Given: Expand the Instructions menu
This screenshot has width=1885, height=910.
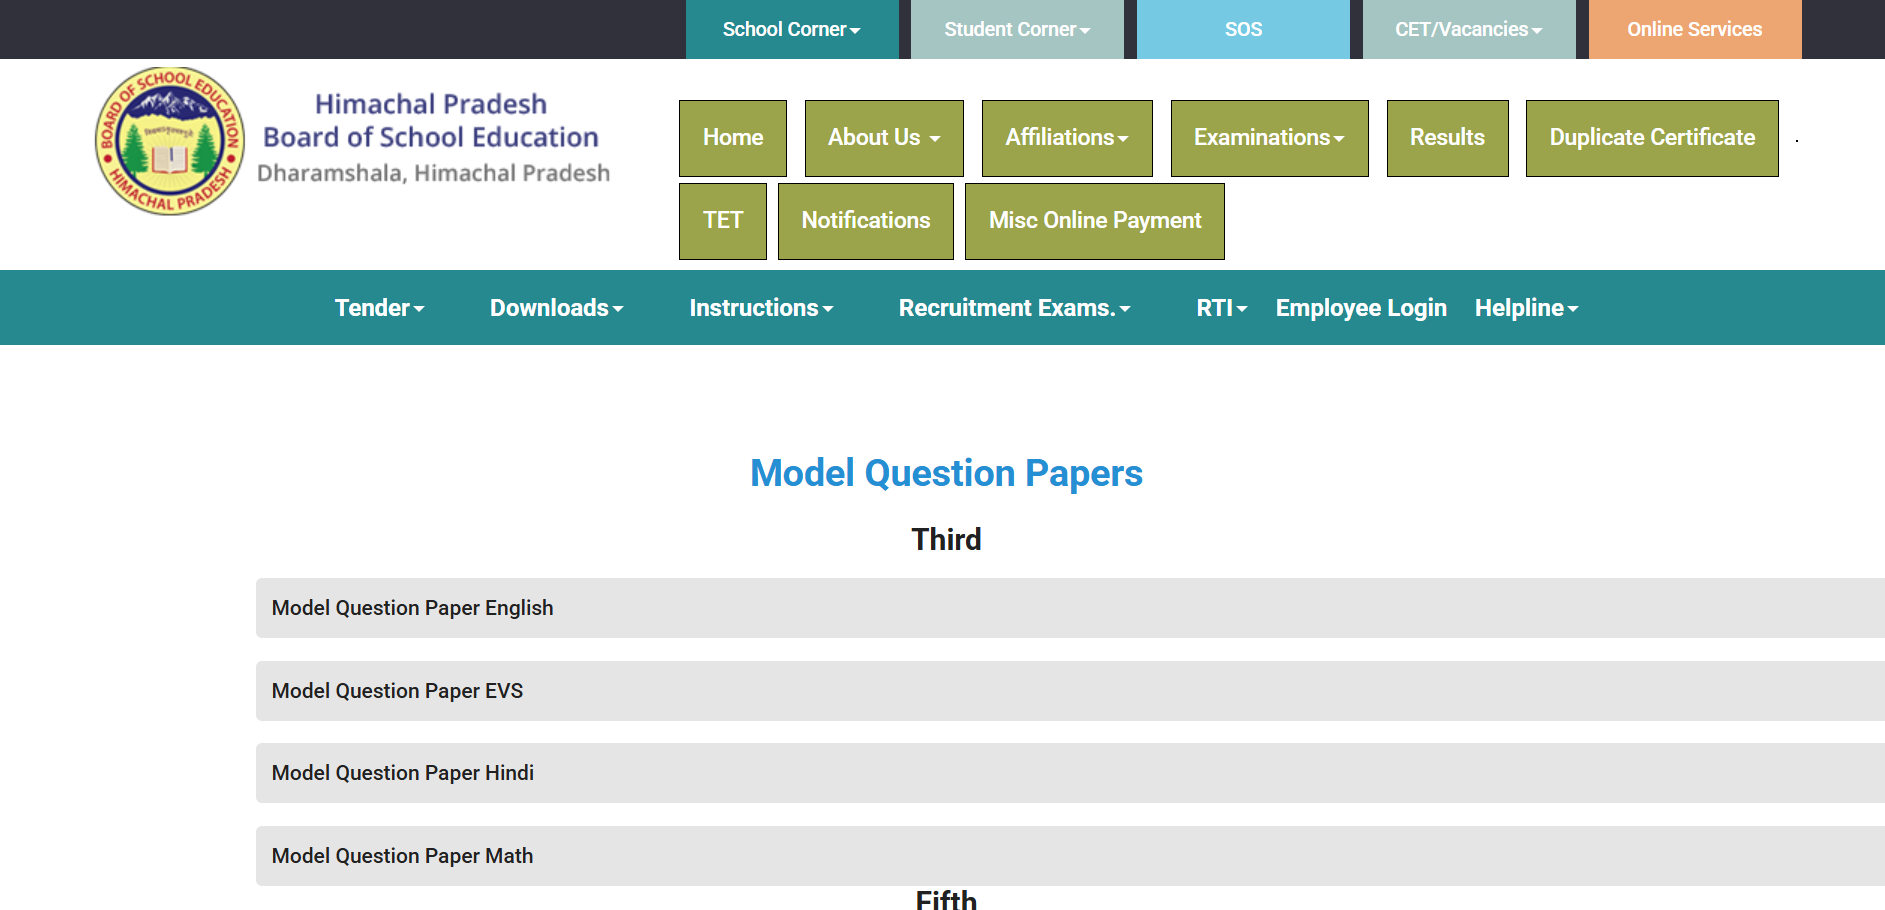Looking at the screenshot, I should (762, 308).
